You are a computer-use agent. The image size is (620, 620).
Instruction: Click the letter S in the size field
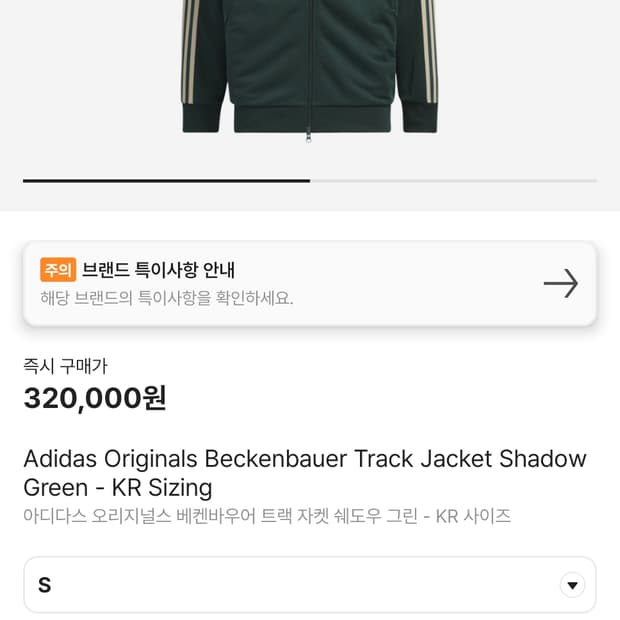(44, 585)
